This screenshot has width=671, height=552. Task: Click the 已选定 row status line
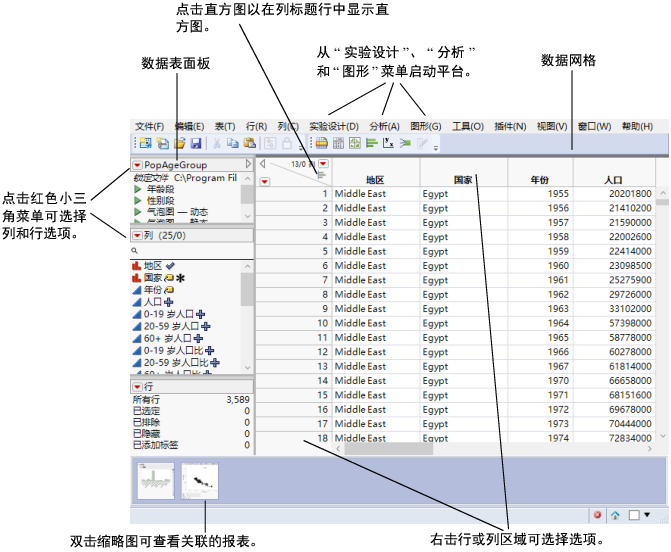(191, 411)
